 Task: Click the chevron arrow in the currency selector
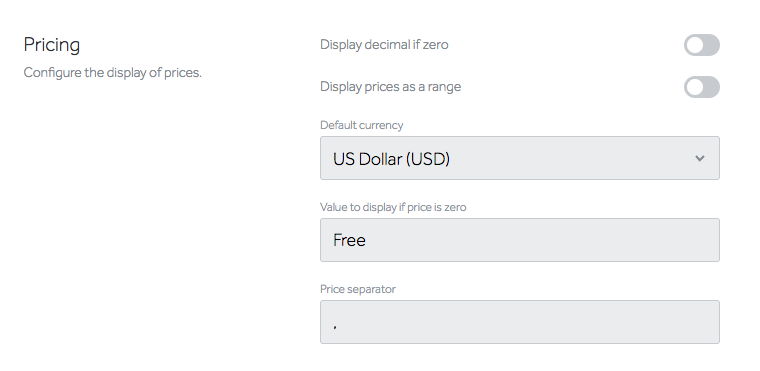(699, 158)
